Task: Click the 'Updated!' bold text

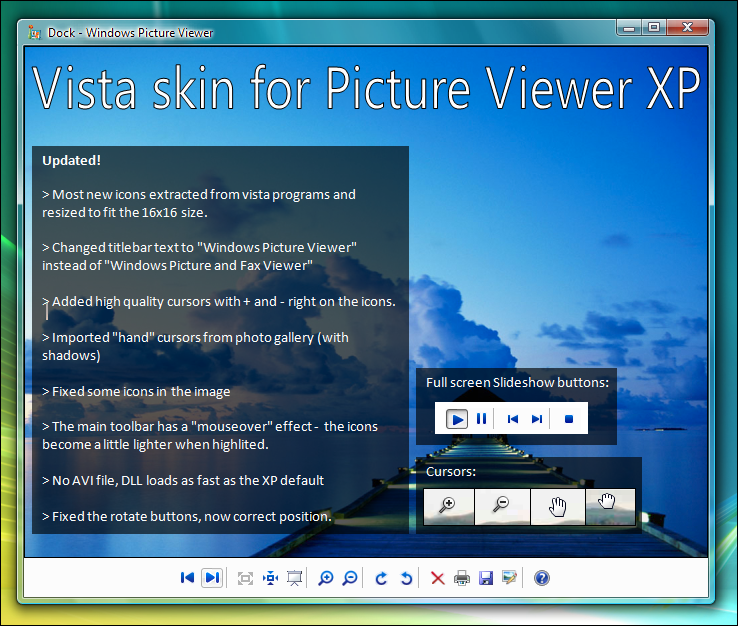Action: [x=72, y=161]
